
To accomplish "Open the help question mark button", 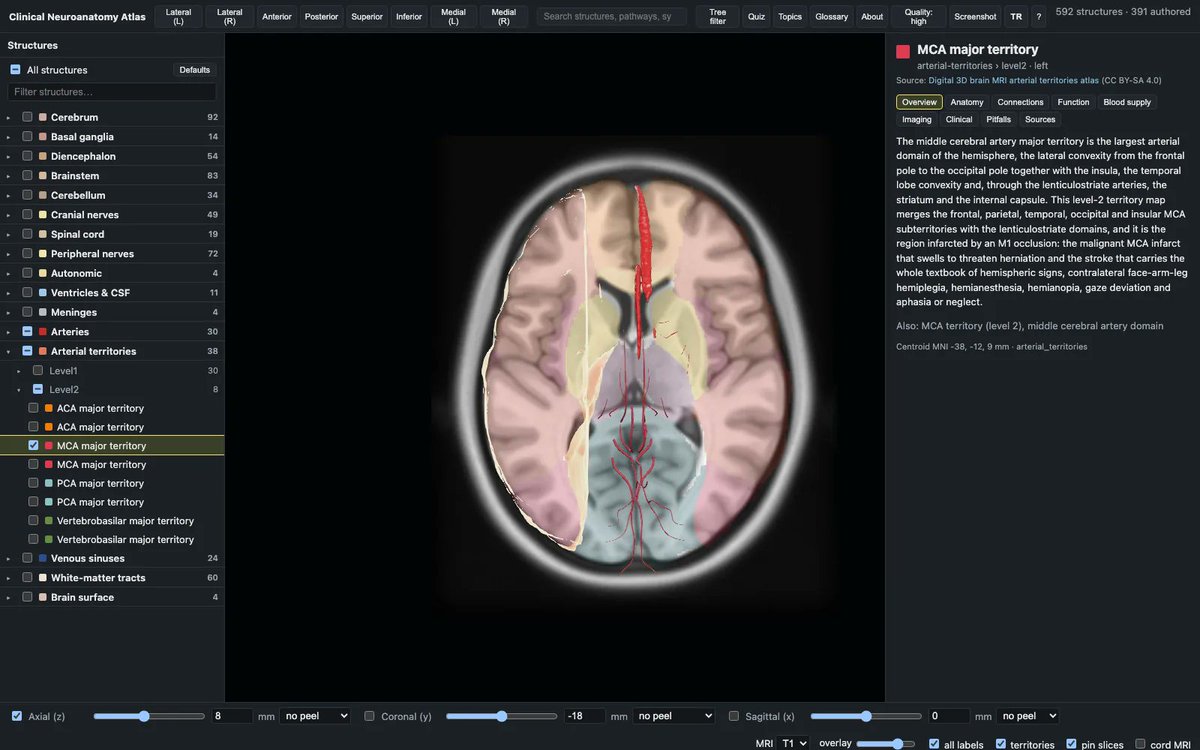I will tap(1039, 16).
